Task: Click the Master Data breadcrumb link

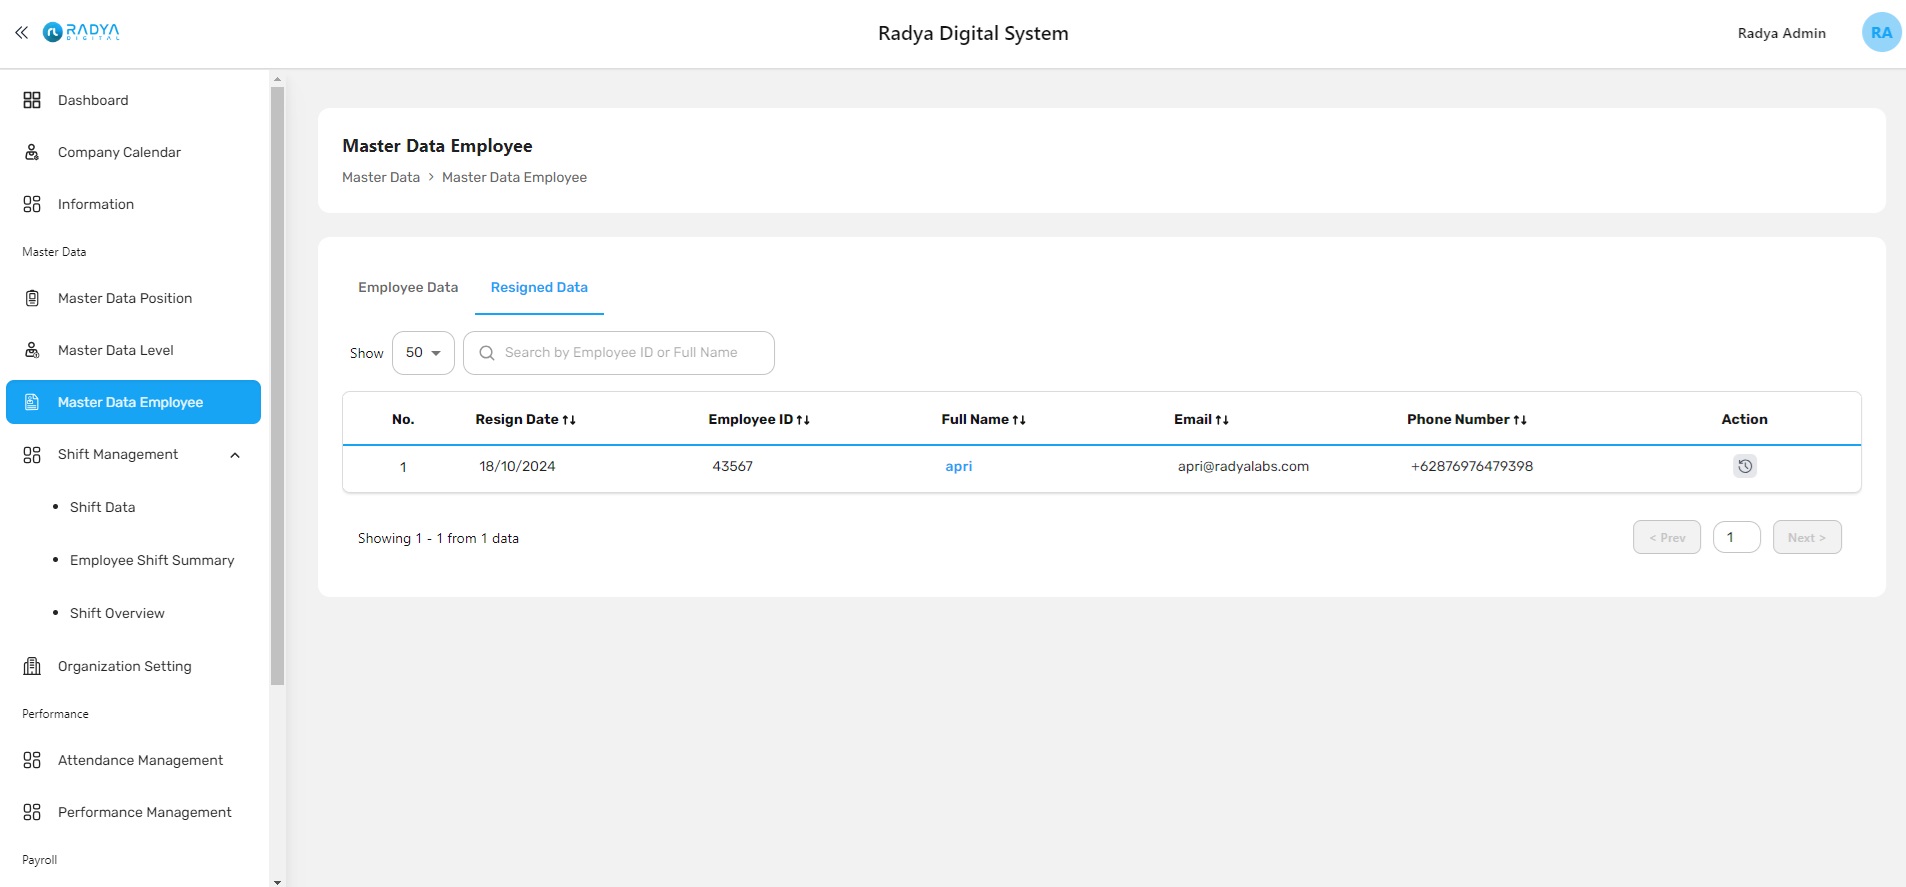Action: [x=381, y=178]
